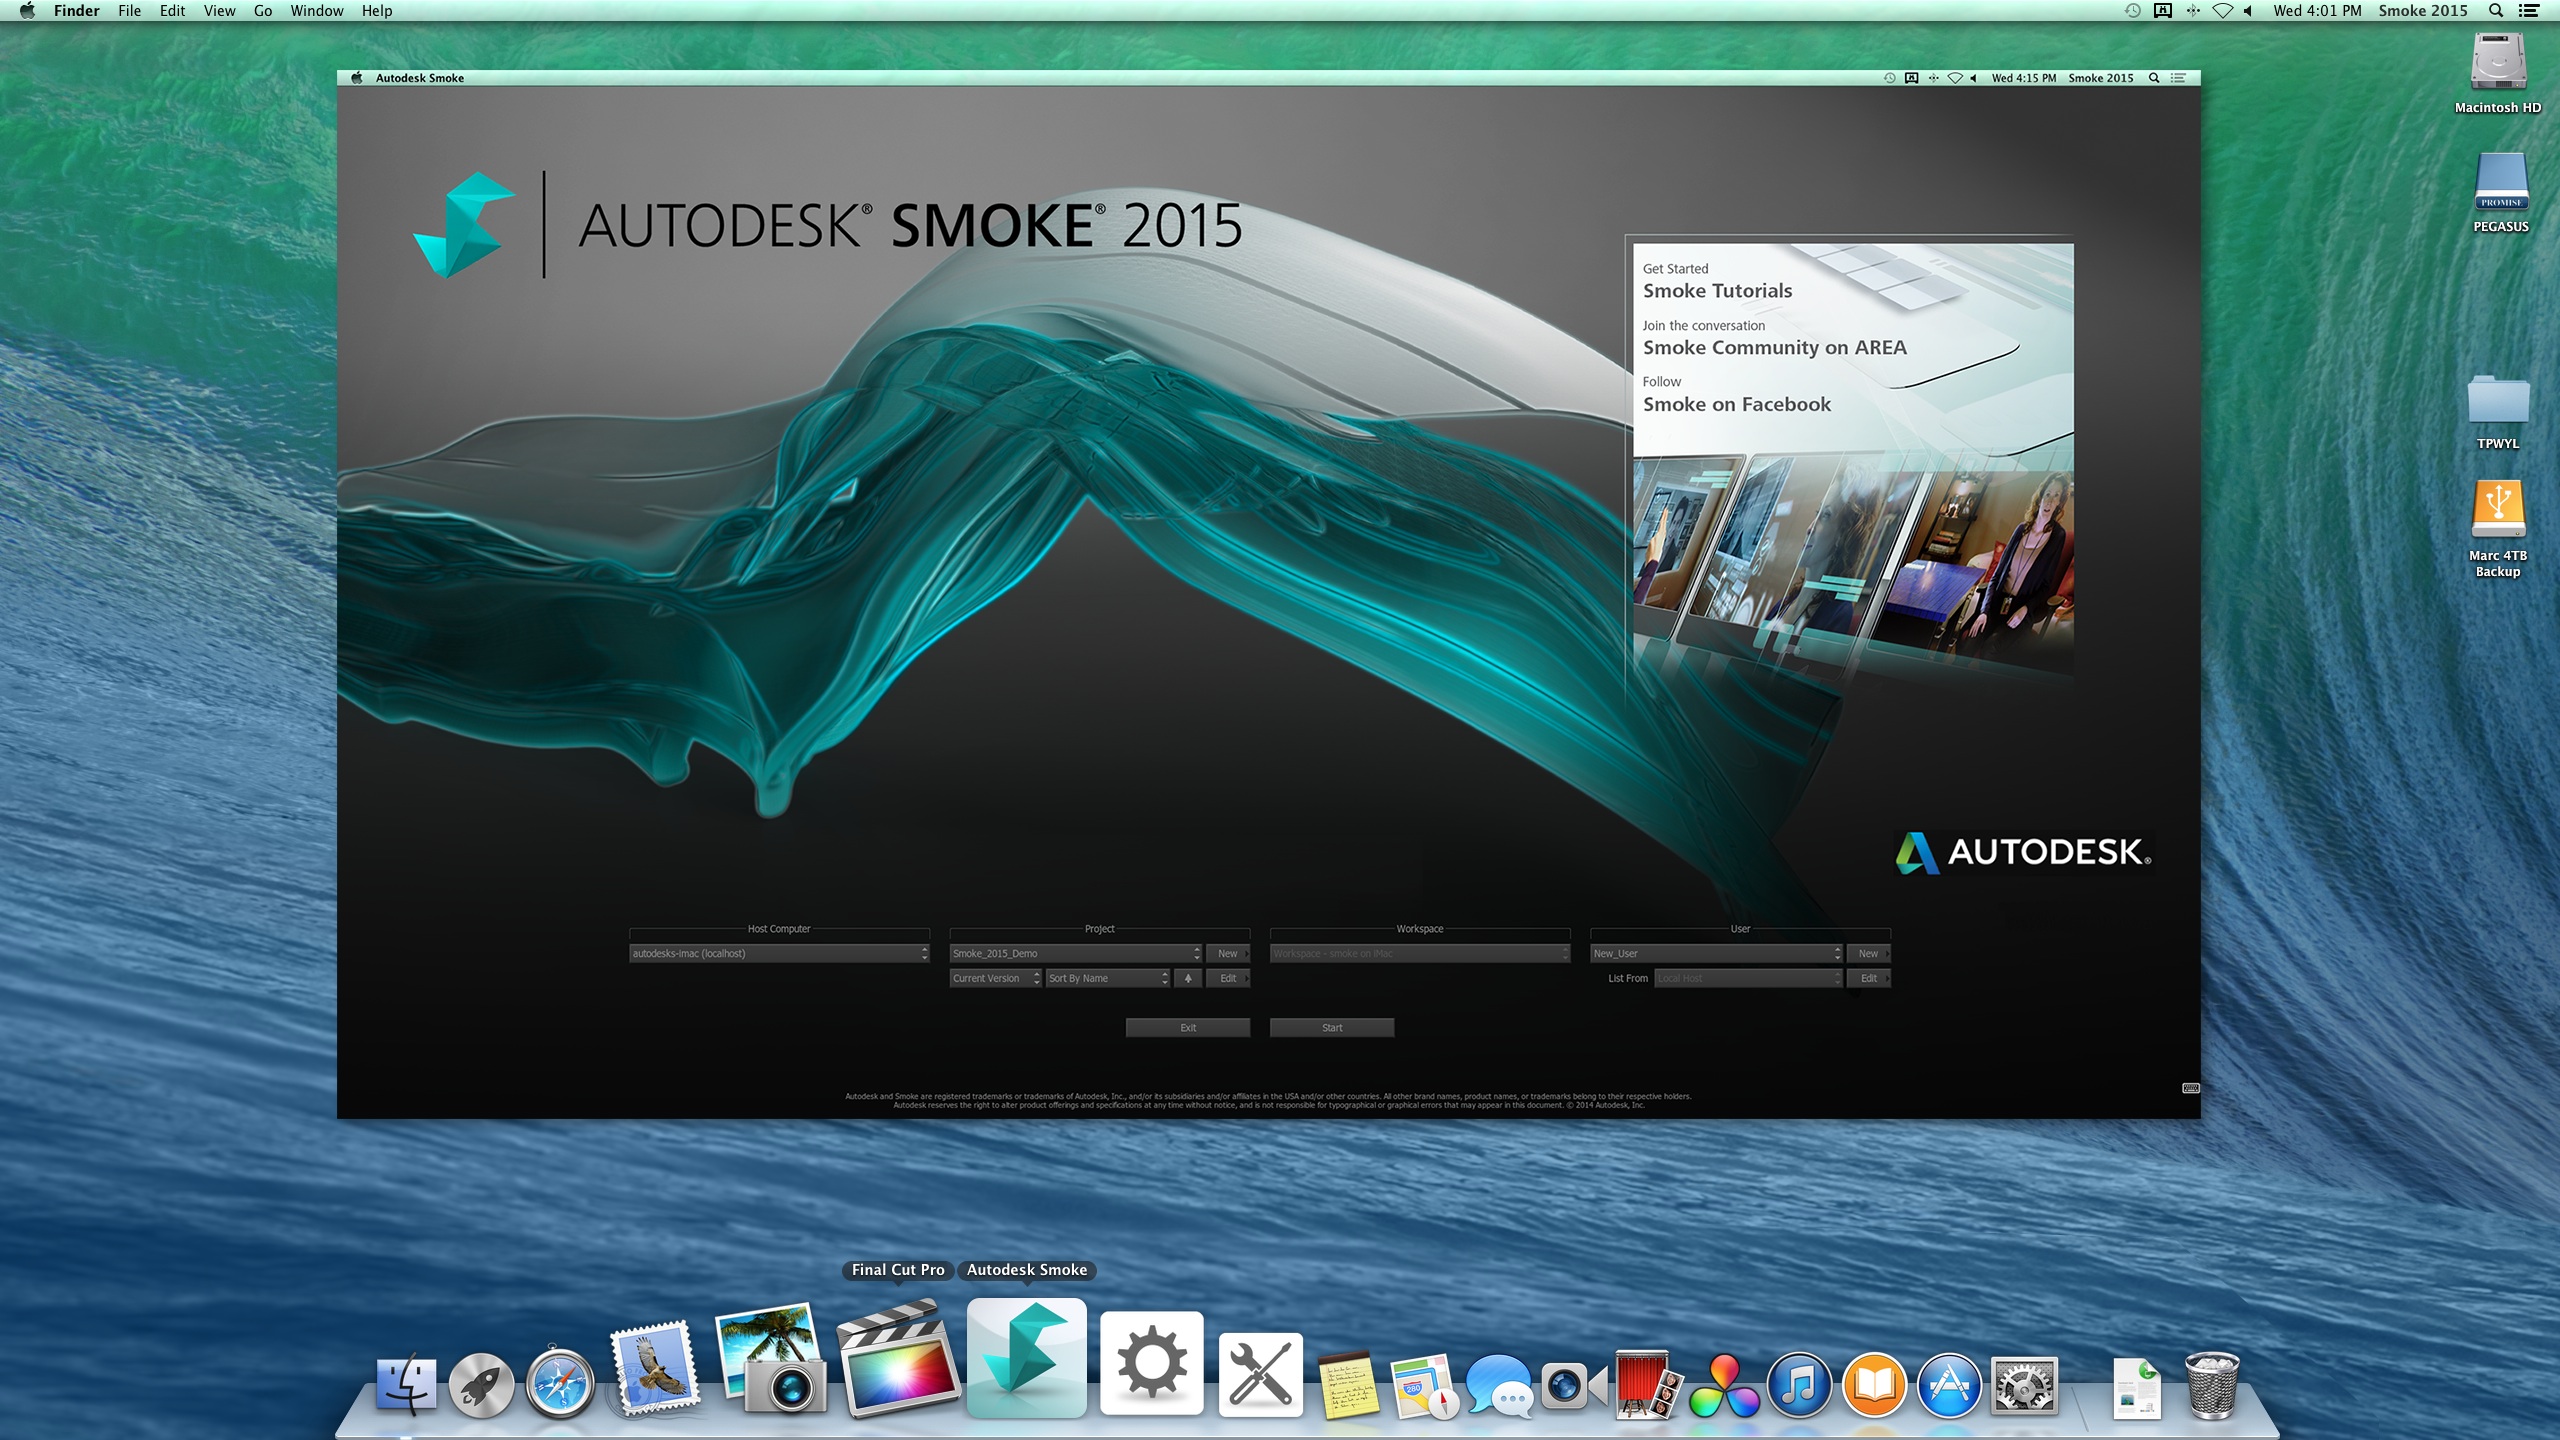Open Smoke Community on AREA link
The height and width of the screenshot is (1440, 2560).
pyautogui.click(x=1771, y=346)
